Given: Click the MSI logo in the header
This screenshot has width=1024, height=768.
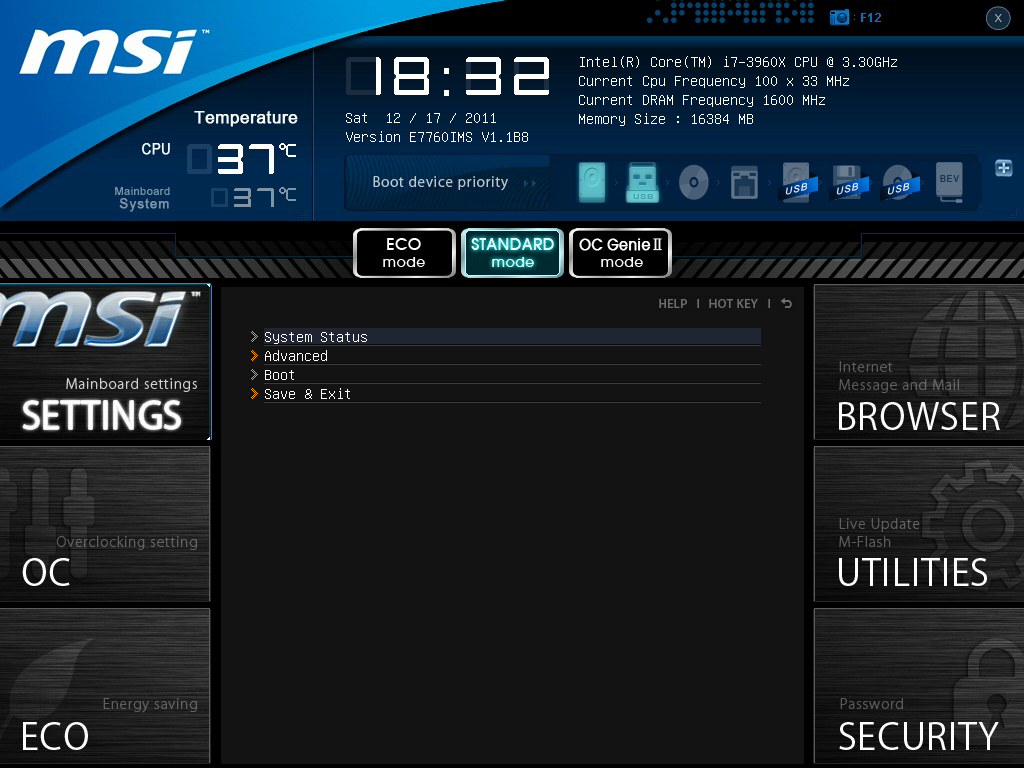Looking at the screenshot, I should [x=114, y=52].
